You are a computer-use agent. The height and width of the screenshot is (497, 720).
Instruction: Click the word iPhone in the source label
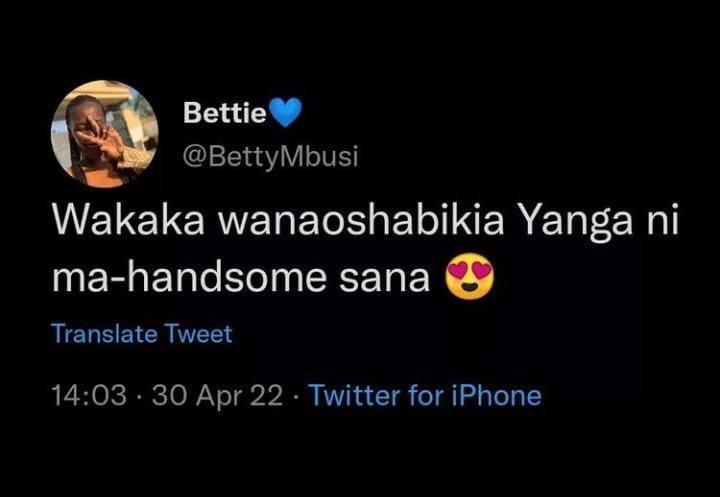496,395
